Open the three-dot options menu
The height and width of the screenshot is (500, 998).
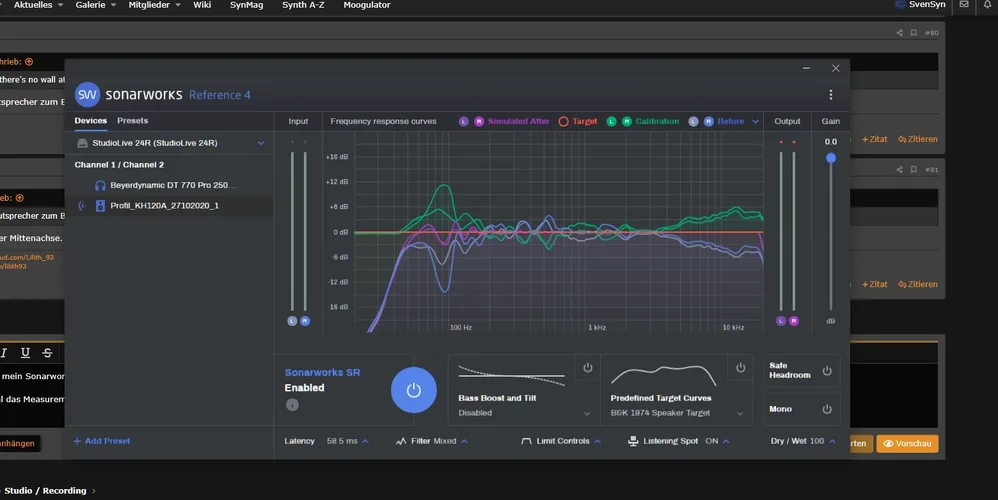click(x=830, y=95)
